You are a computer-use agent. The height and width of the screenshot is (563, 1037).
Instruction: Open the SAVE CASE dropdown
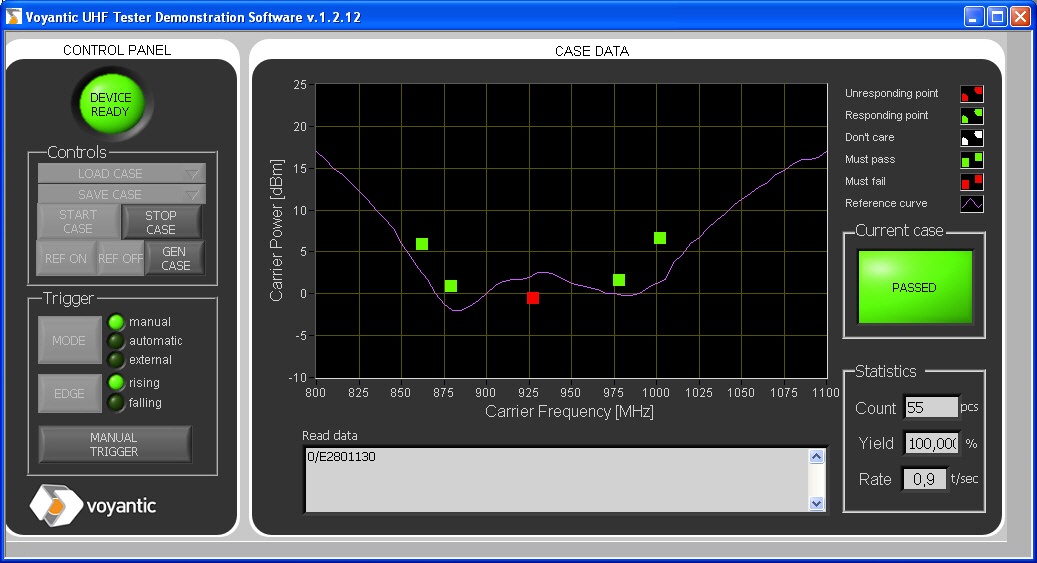pos(121,194)
